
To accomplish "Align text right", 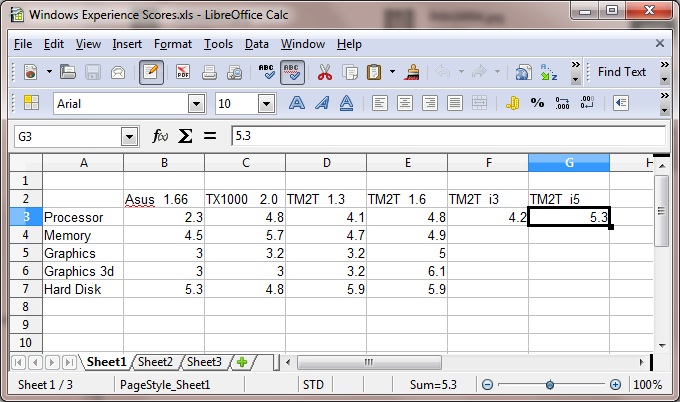I will click(x=429, y=103).
